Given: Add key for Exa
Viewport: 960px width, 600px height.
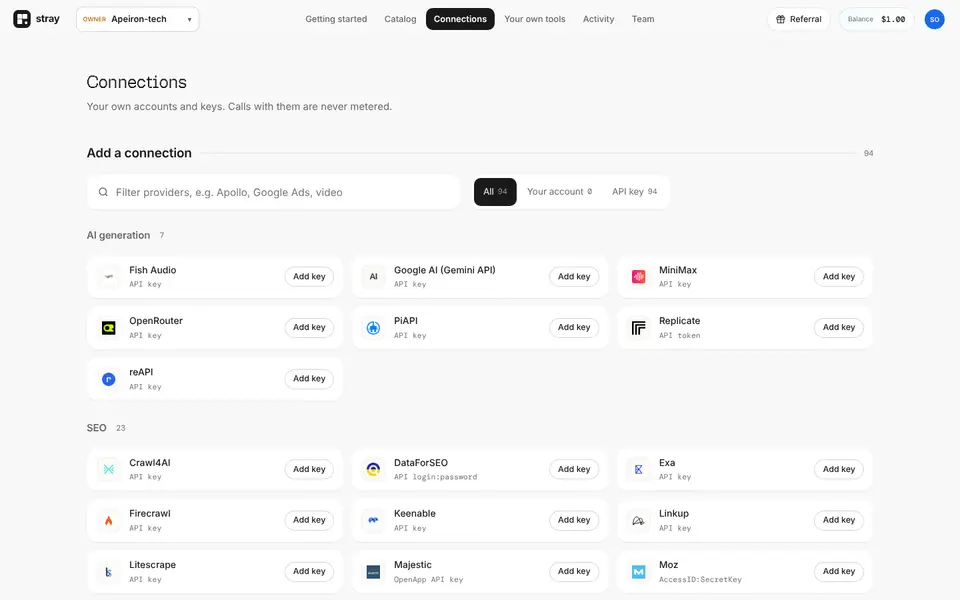Looking at the screenshot, I should pos(839,469).
